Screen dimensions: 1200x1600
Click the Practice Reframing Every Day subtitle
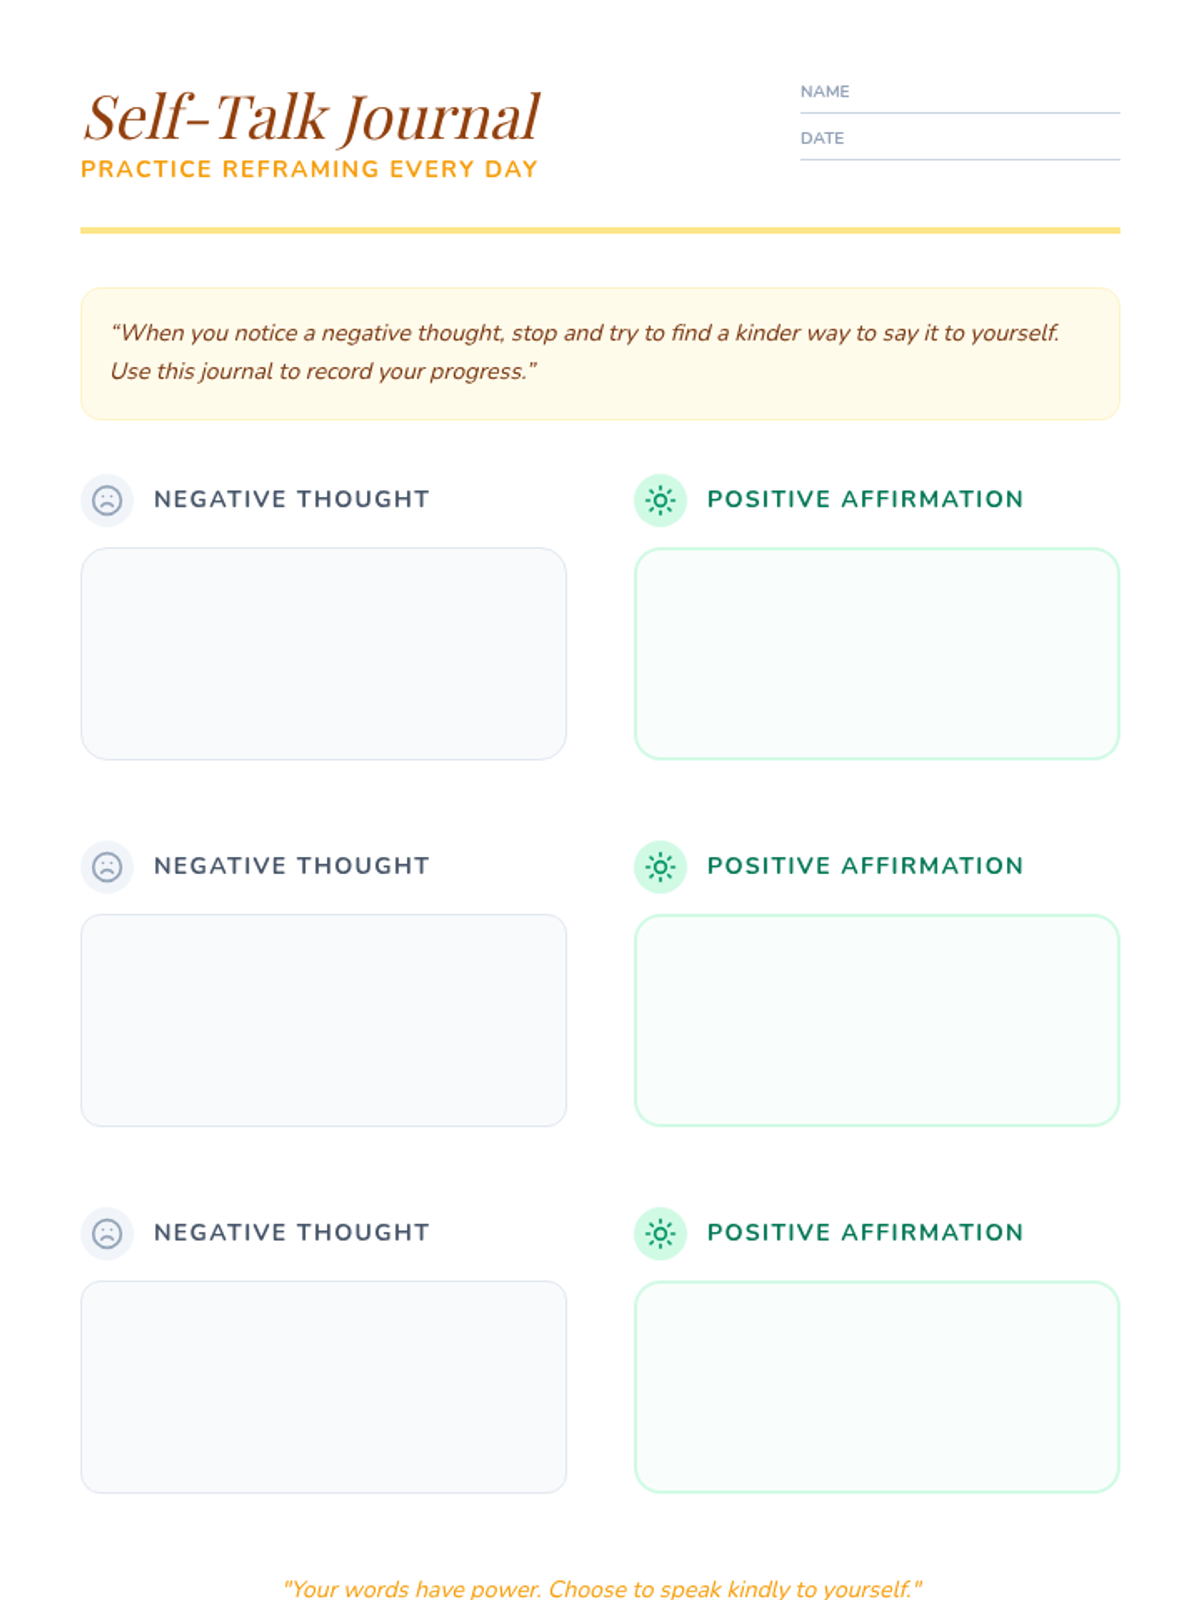click(309, 169)
